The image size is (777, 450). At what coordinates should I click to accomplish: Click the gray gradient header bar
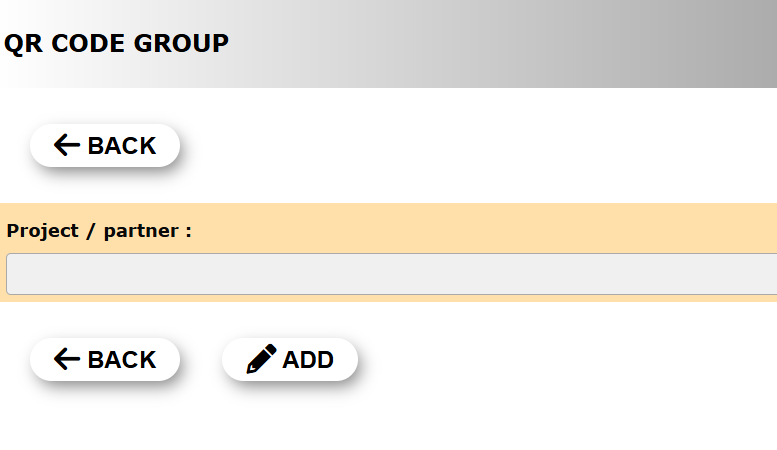pos(500,43)
